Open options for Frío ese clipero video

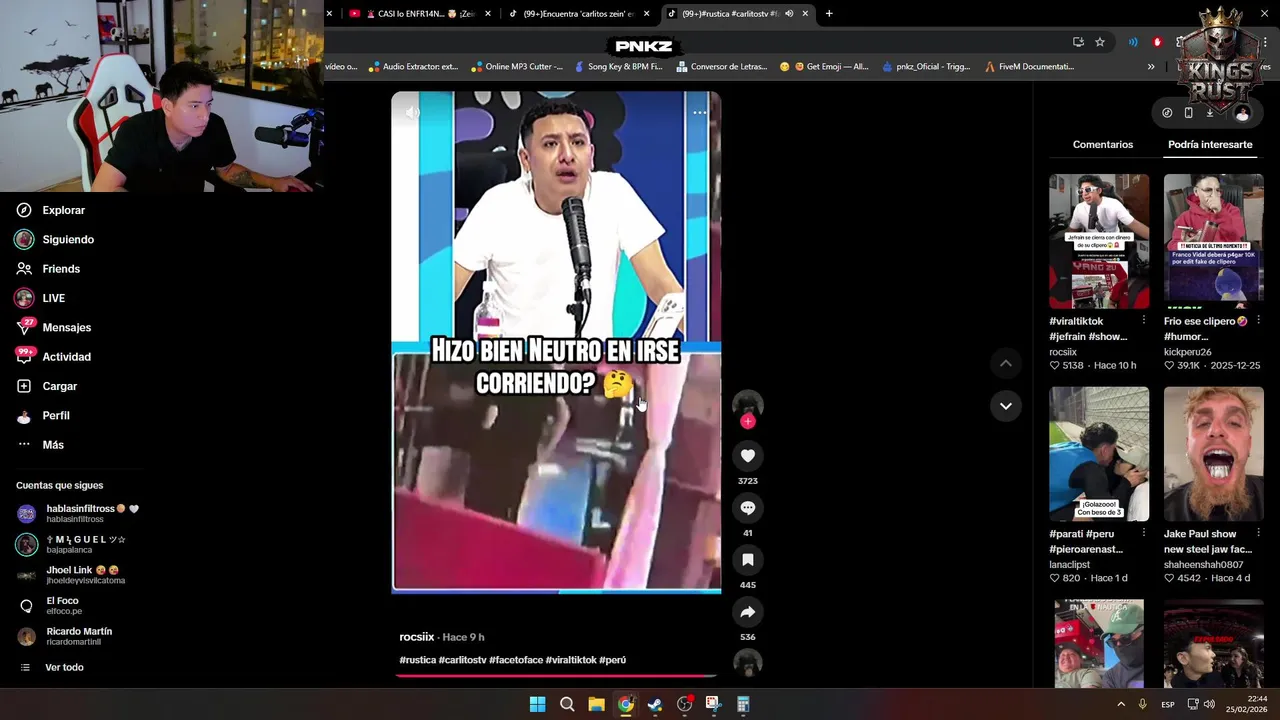point(1259,321)
